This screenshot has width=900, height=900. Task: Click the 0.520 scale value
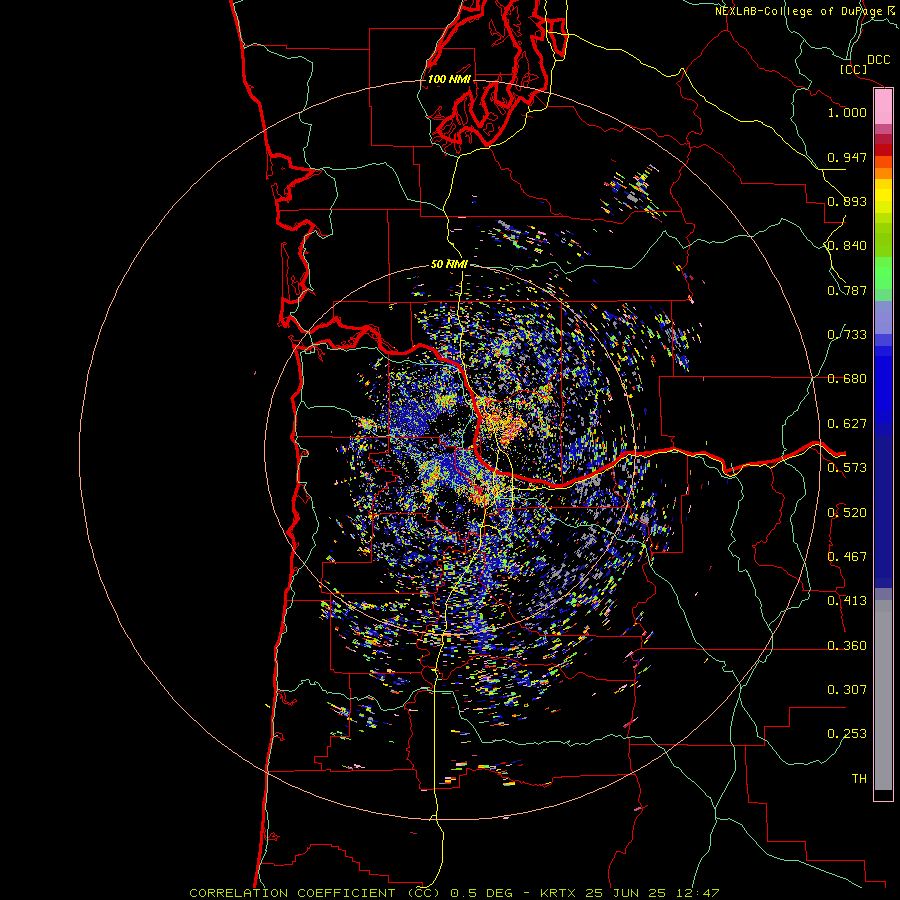point(847,513)
